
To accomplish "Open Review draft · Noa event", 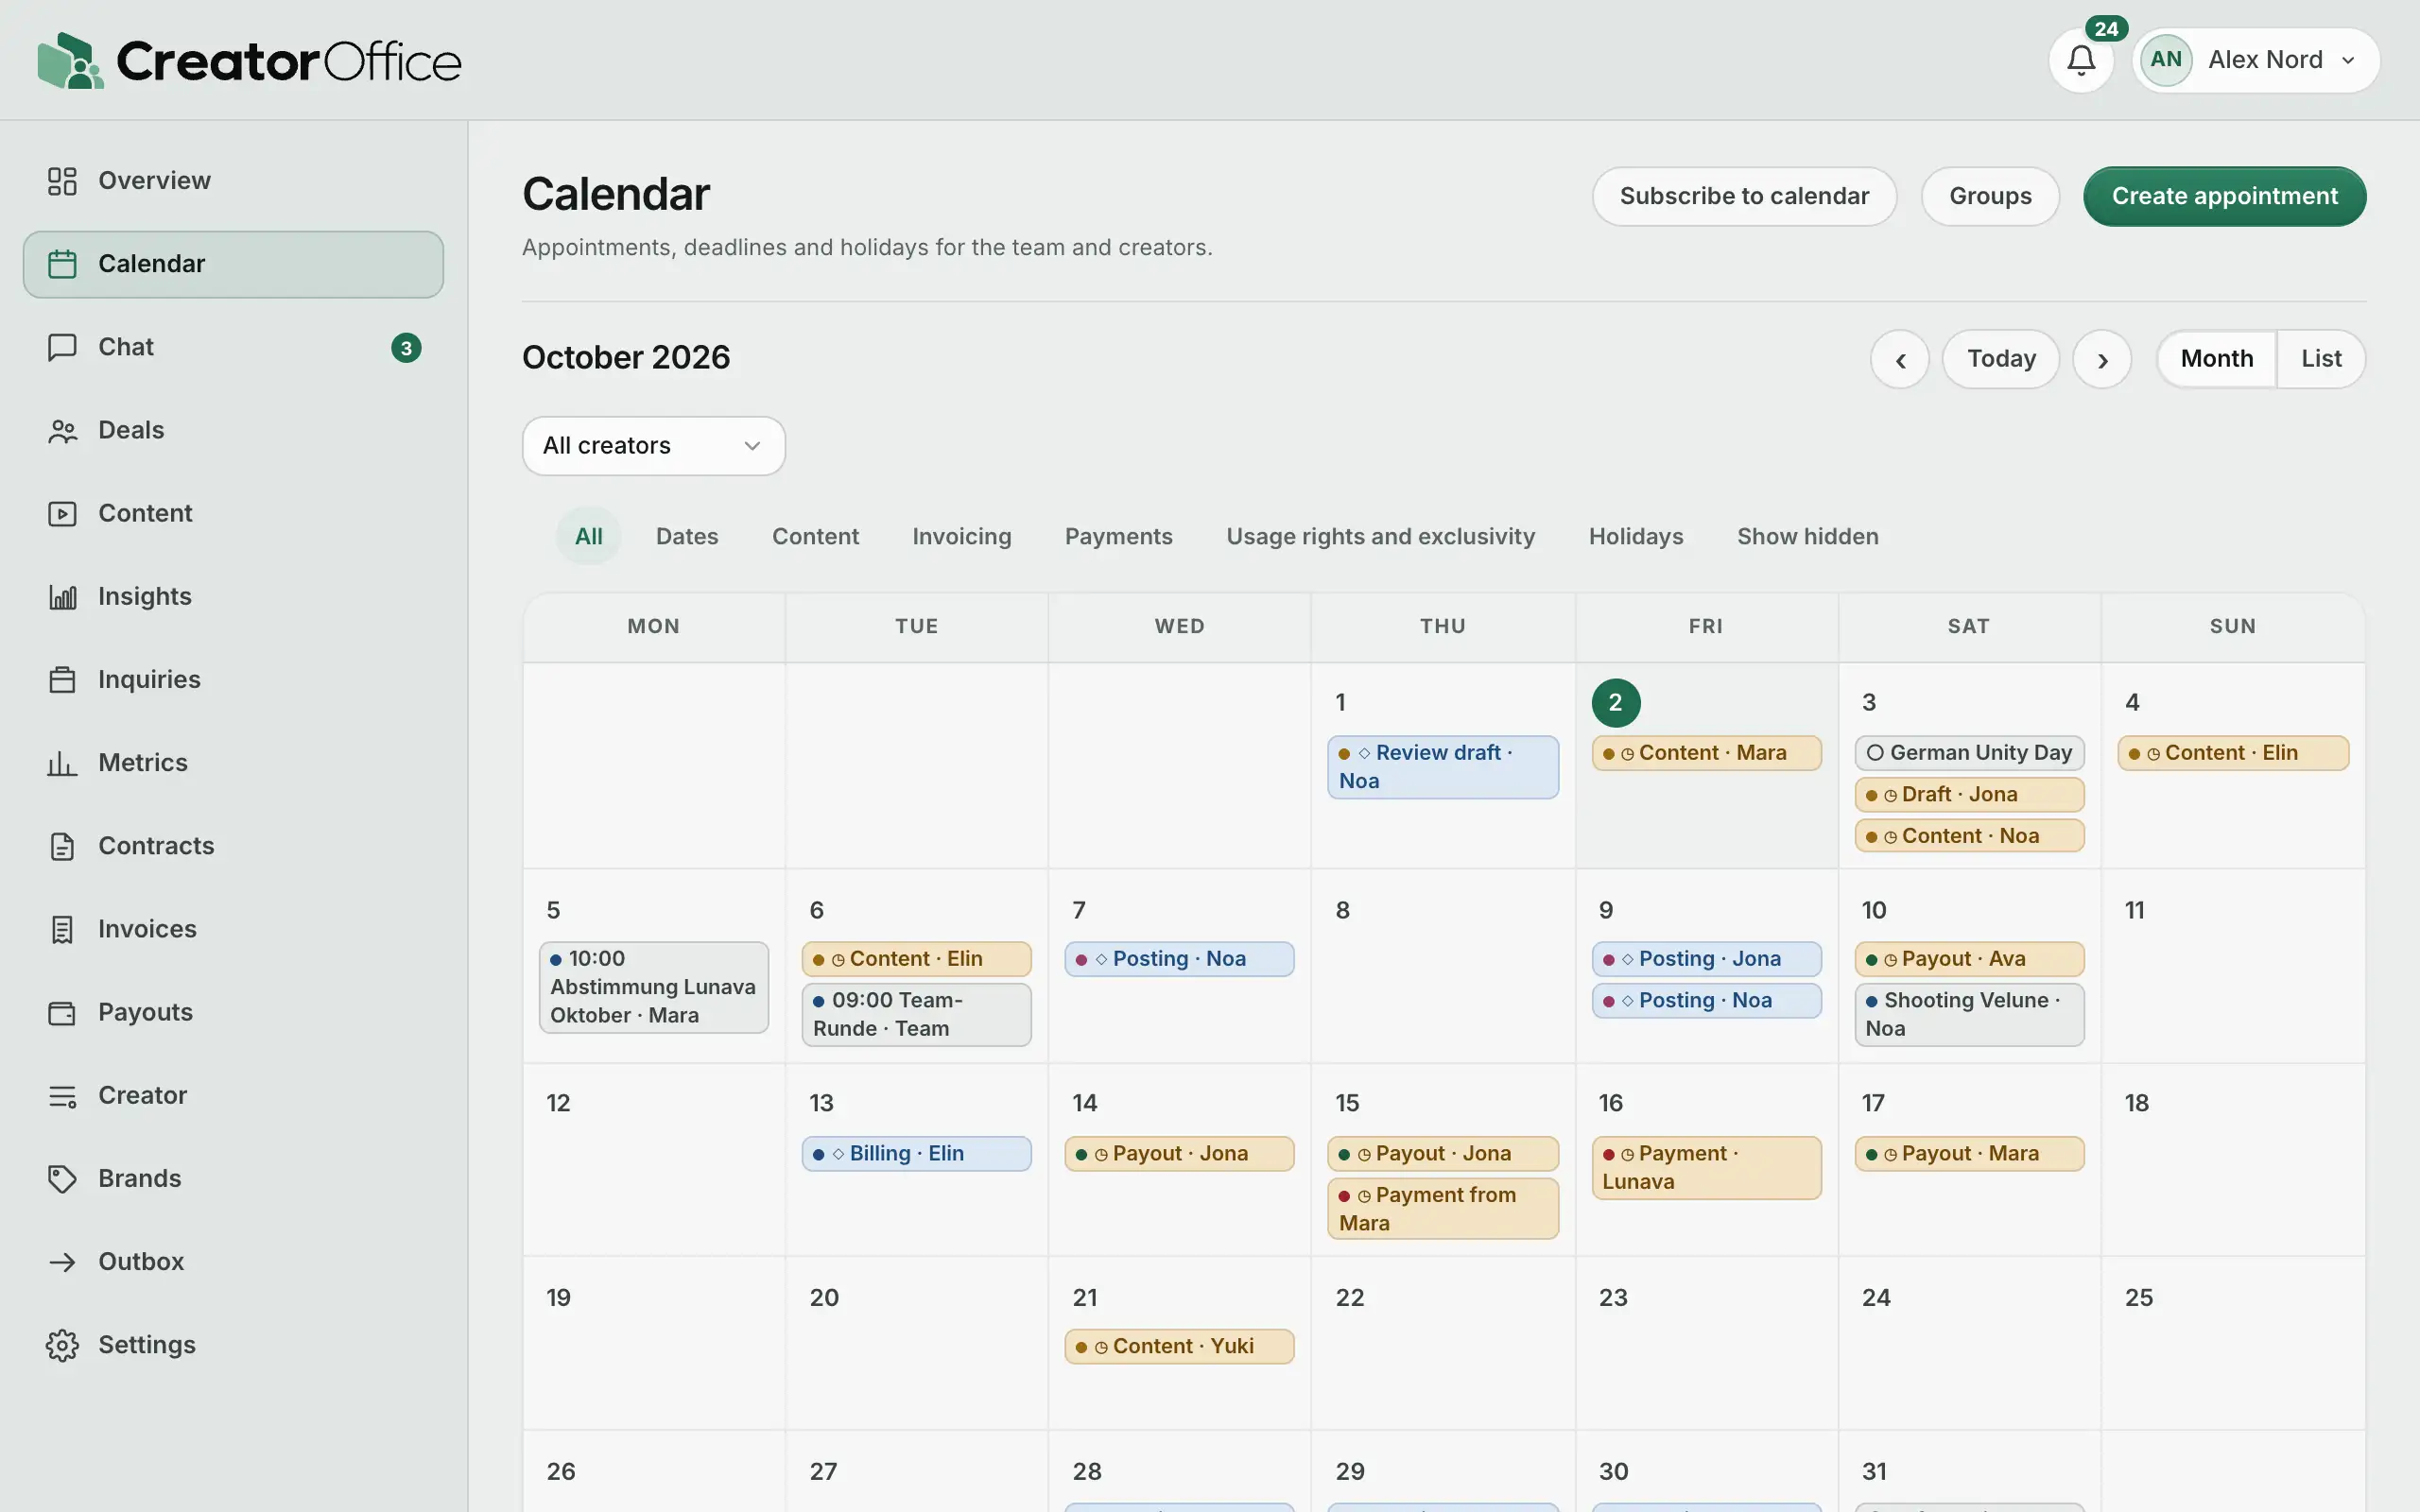I will [1442, 767].
